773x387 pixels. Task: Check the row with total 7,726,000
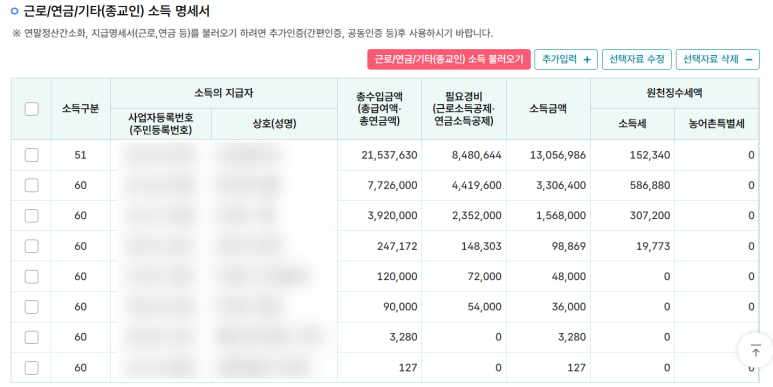(x=32, y=185)
